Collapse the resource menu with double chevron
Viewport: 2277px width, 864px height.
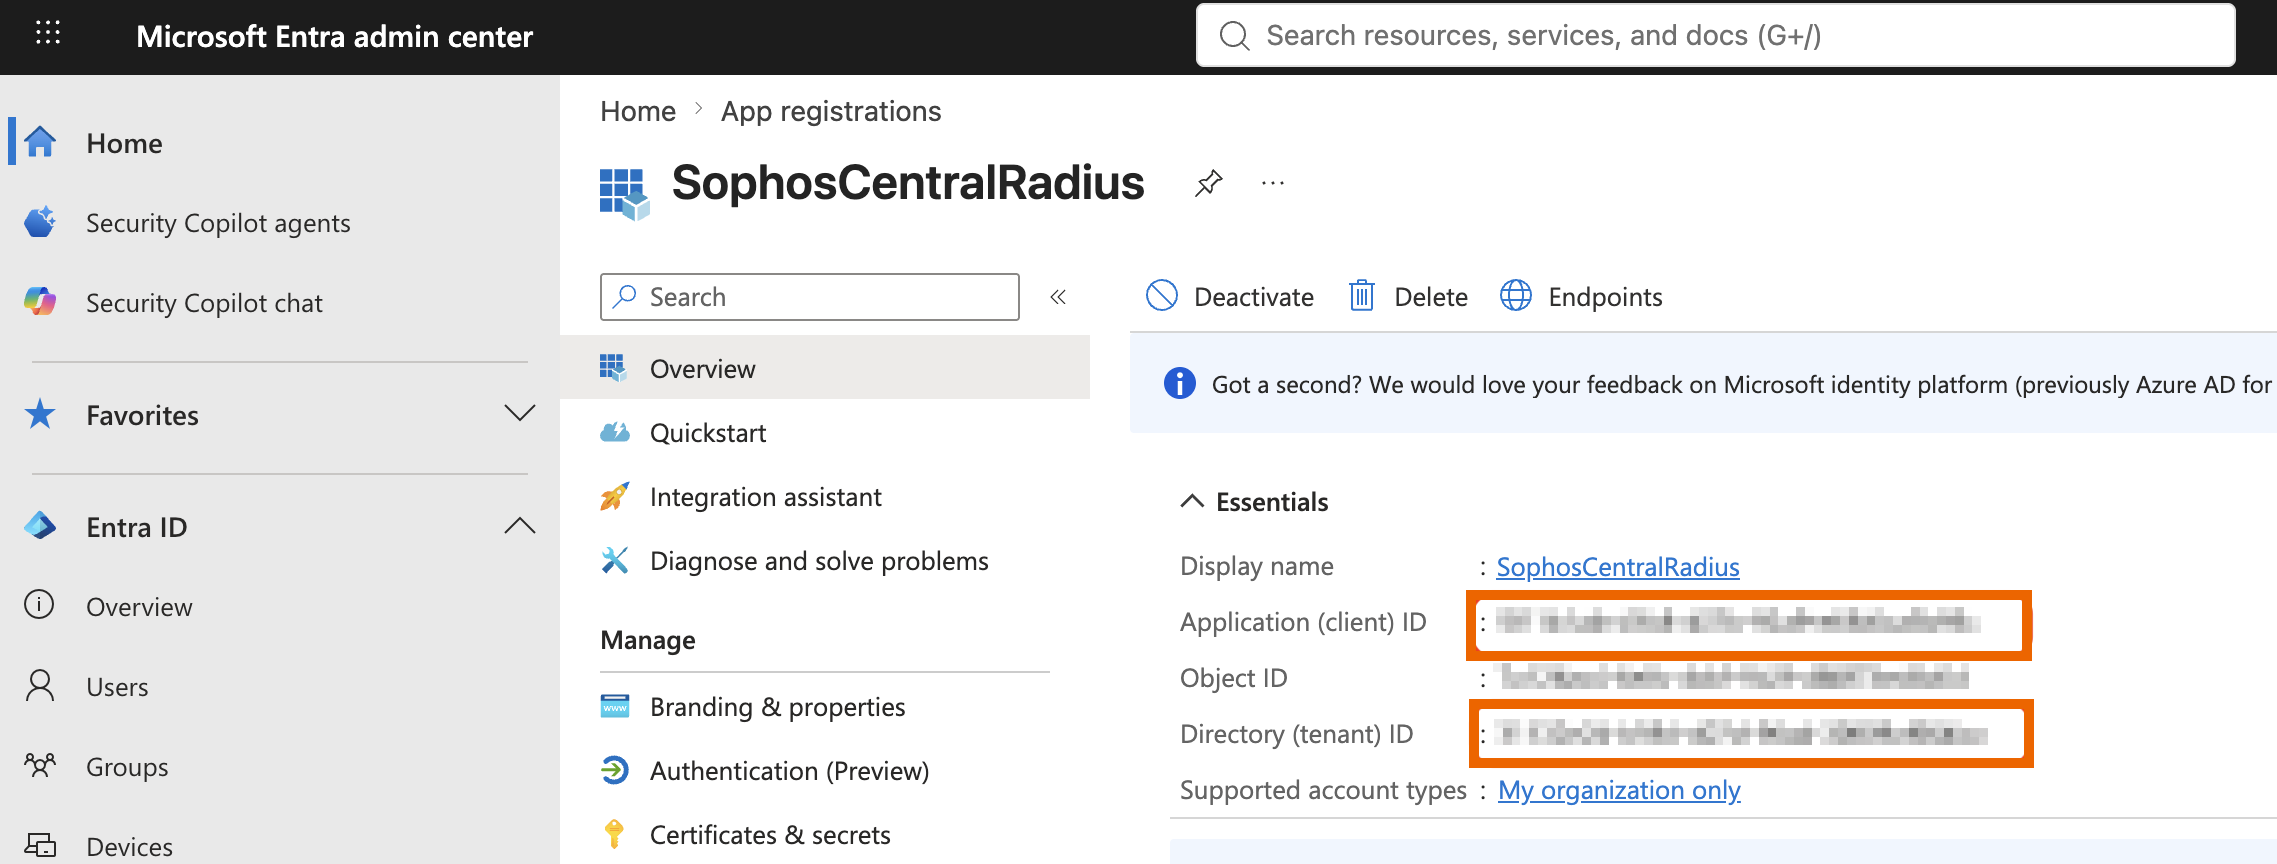(x=1058, y=296)
